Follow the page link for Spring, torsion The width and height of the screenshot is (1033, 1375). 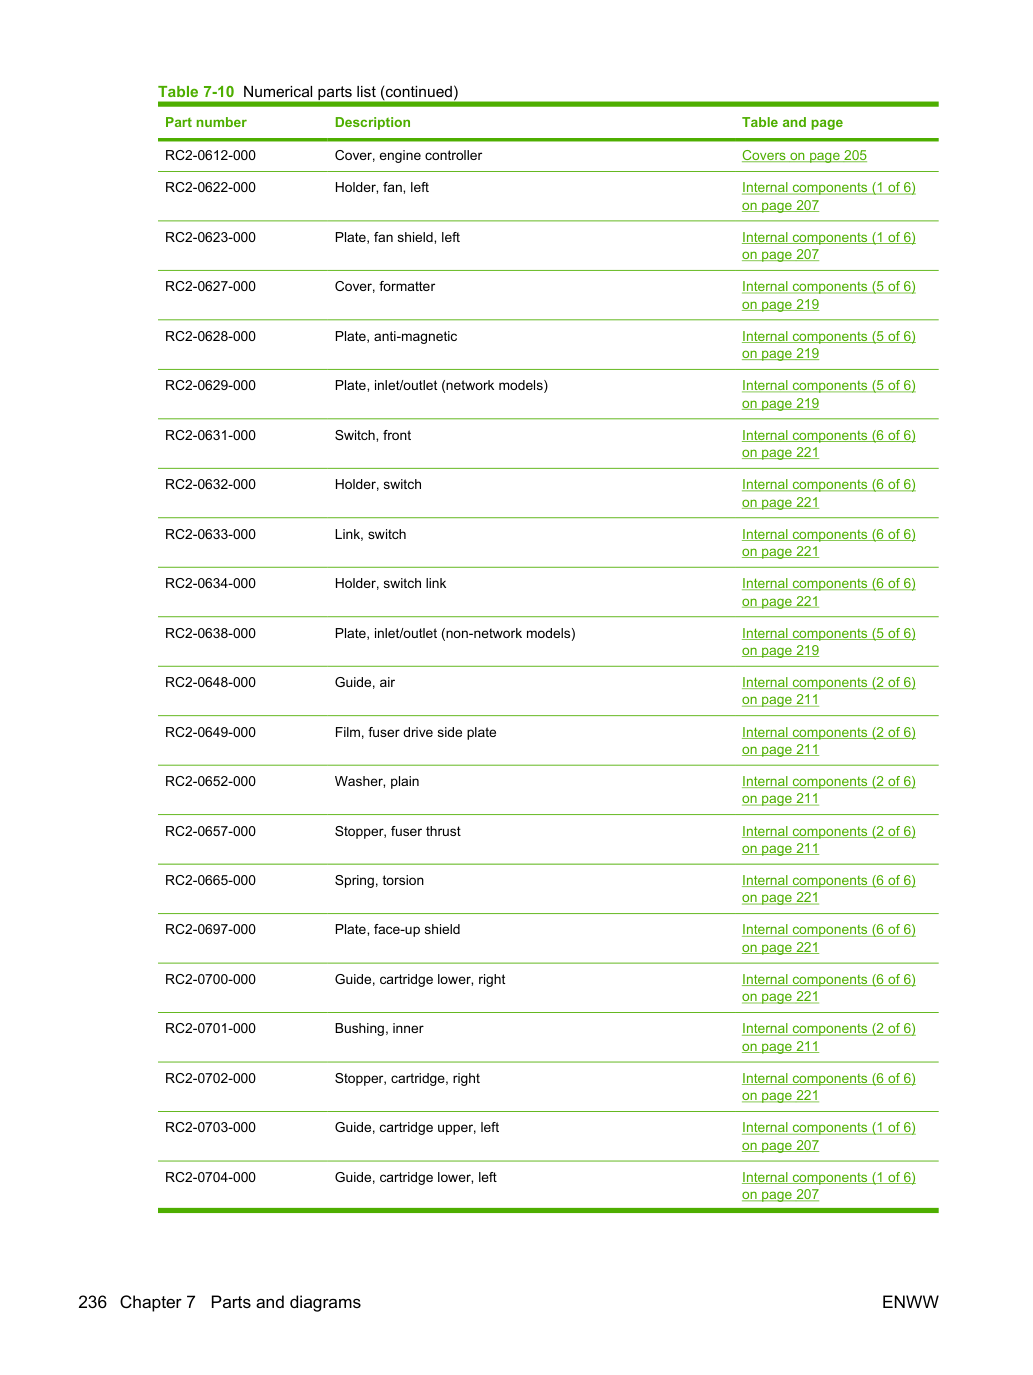828,889
